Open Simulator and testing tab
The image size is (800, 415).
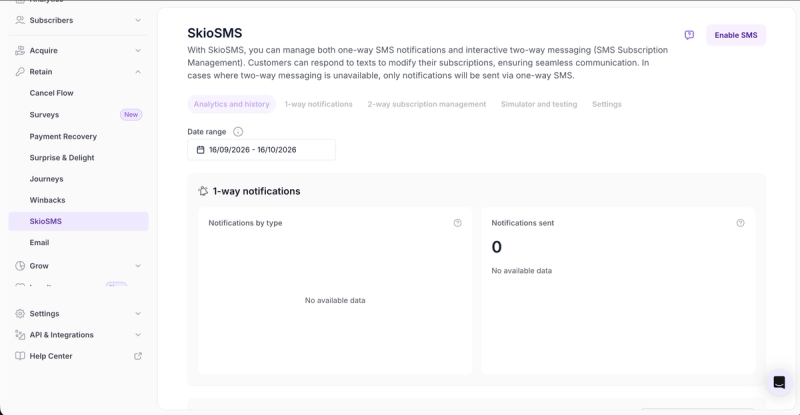click(539, 104)
